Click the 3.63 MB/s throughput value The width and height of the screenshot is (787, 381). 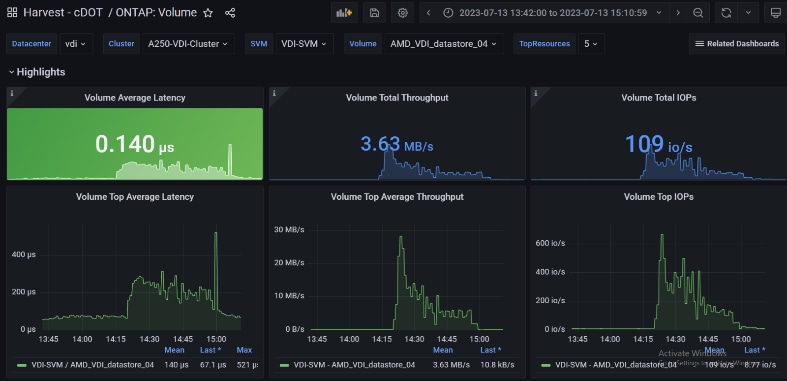[x=397, y=144]
